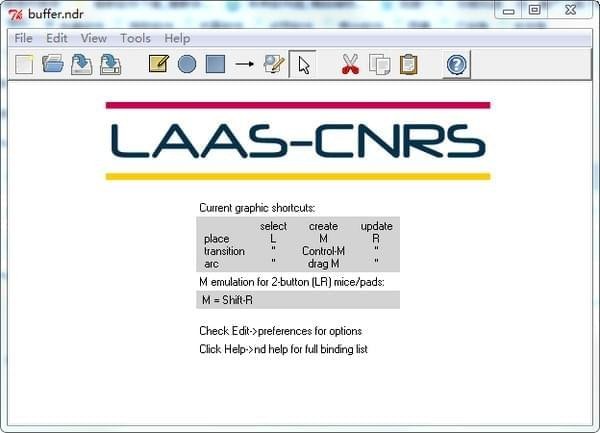This screenshot has width=600, height=433.
Task: Click the 'select' column header
Action: pyautogui.click(x=273, y=226)
